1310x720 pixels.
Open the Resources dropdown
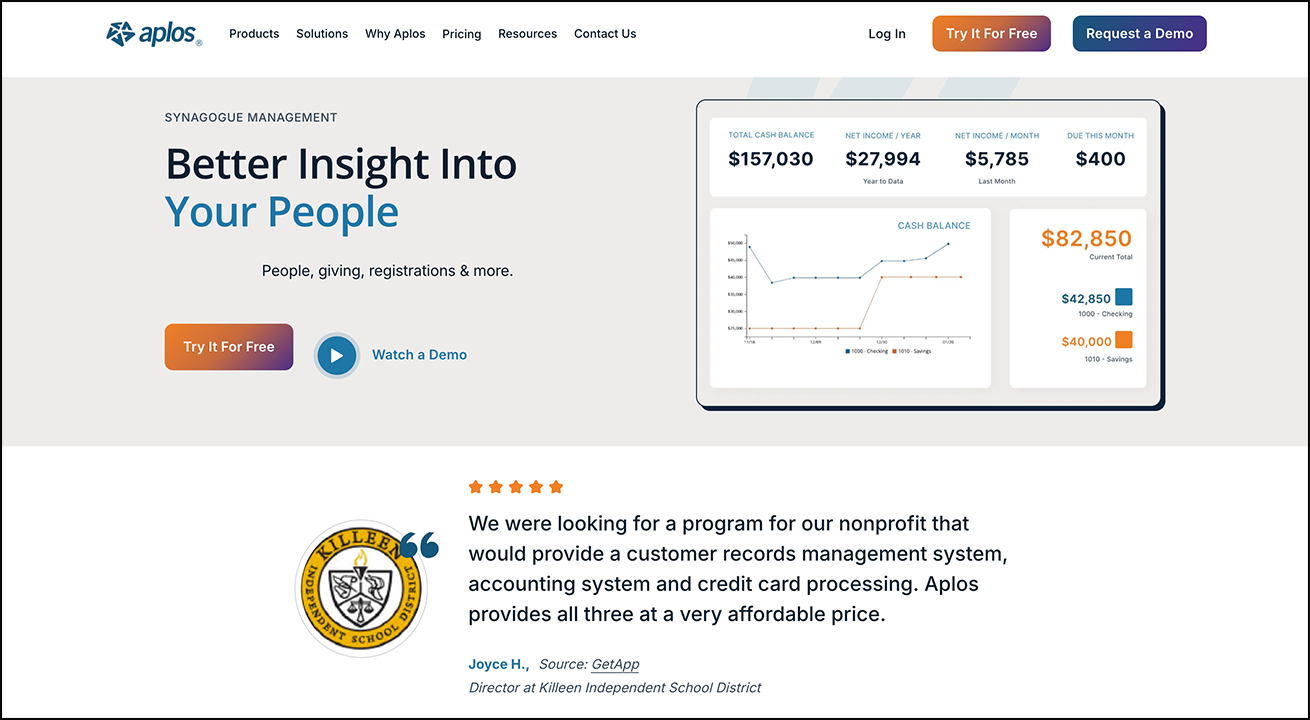(527, 33)
